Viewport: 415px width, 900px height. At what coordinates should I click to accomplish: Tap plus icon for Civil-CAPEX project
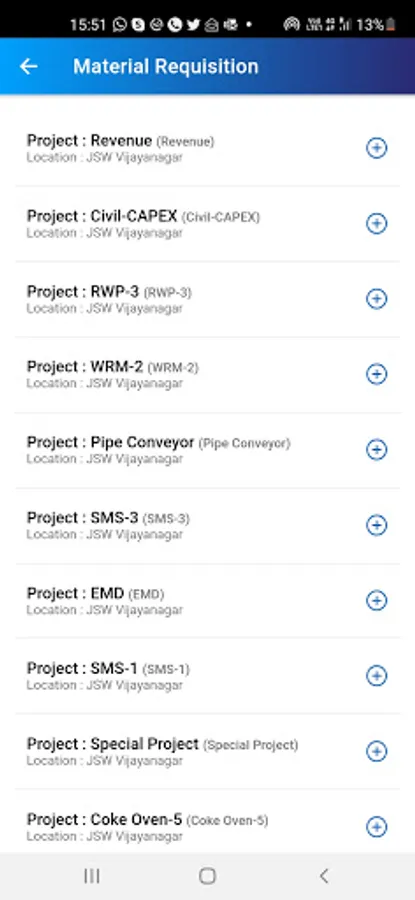(377, 223)
